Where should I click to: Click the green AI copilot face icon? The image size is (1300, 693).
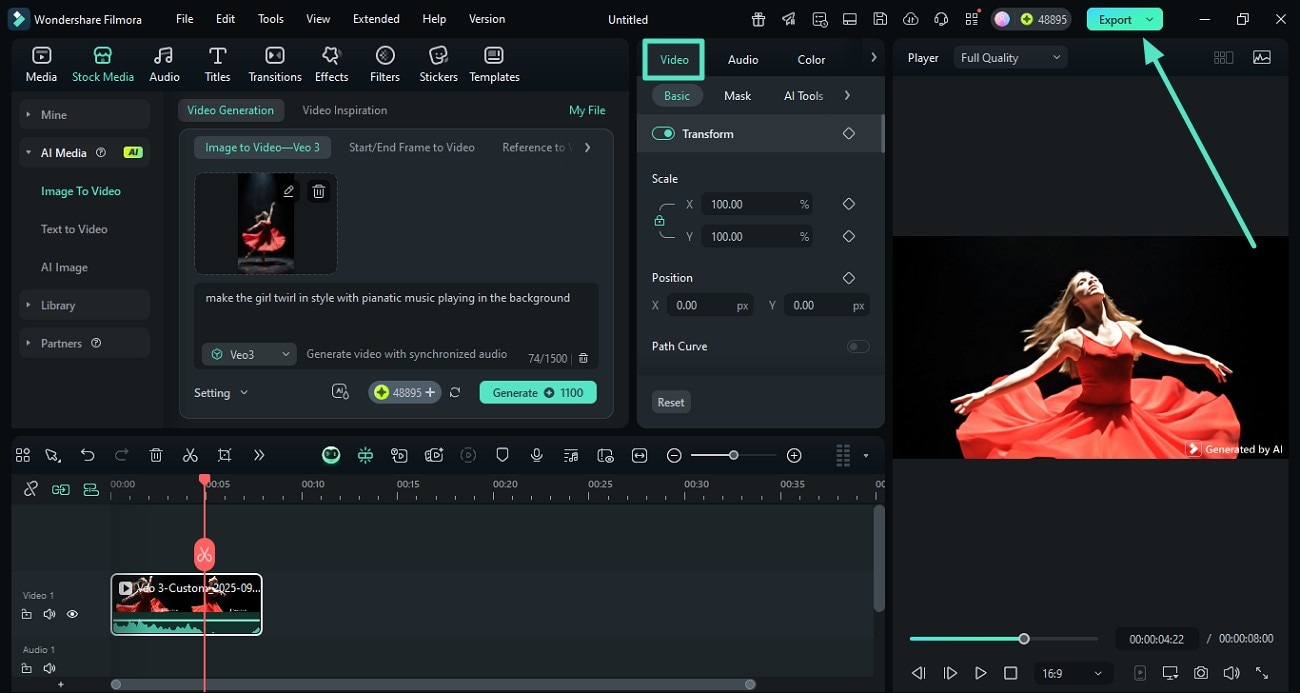click(x=331, y=455)
